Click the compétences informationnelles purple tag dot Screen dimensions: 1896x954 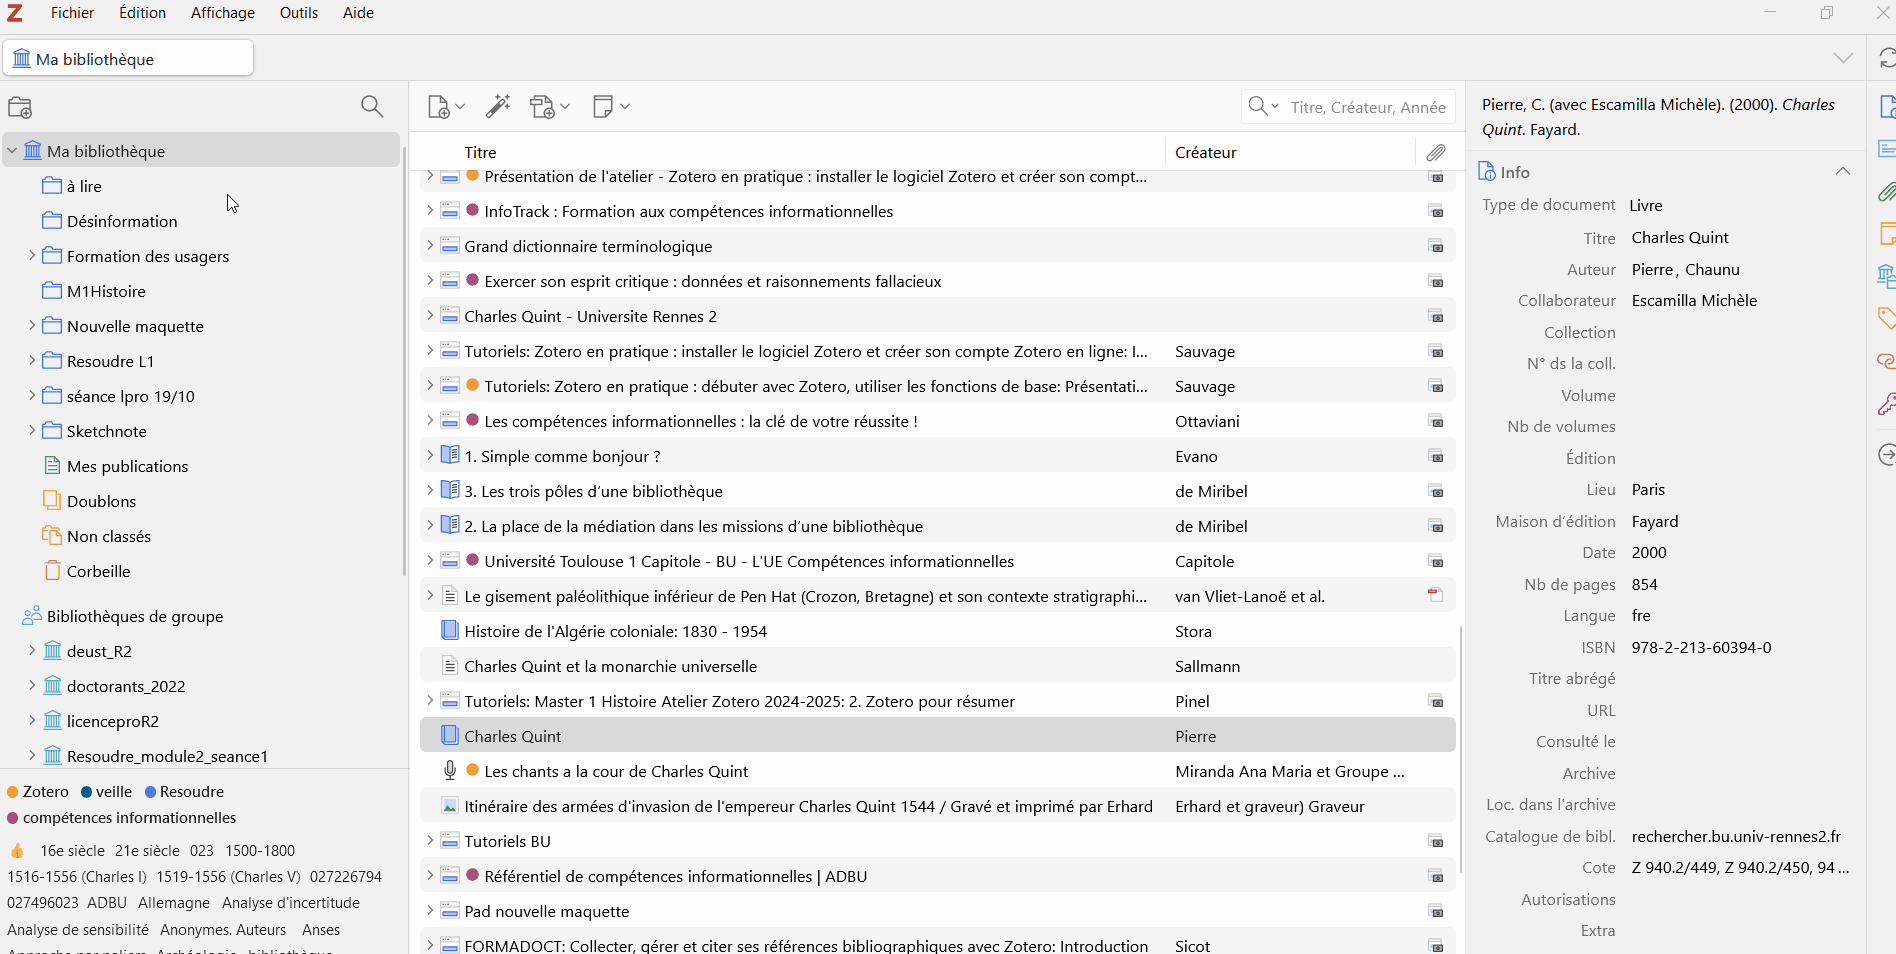[13, 817]
